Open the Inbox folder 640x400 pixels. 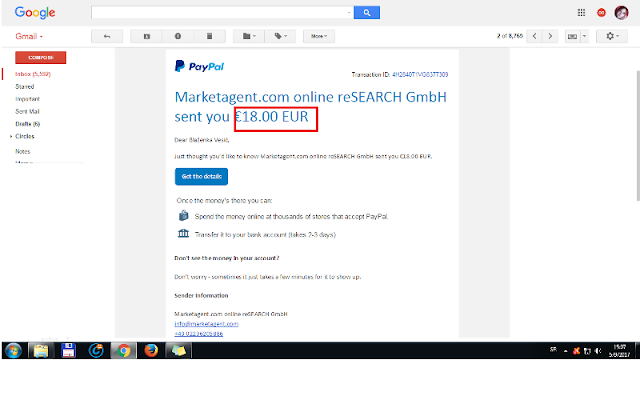[x=33, y=74]
